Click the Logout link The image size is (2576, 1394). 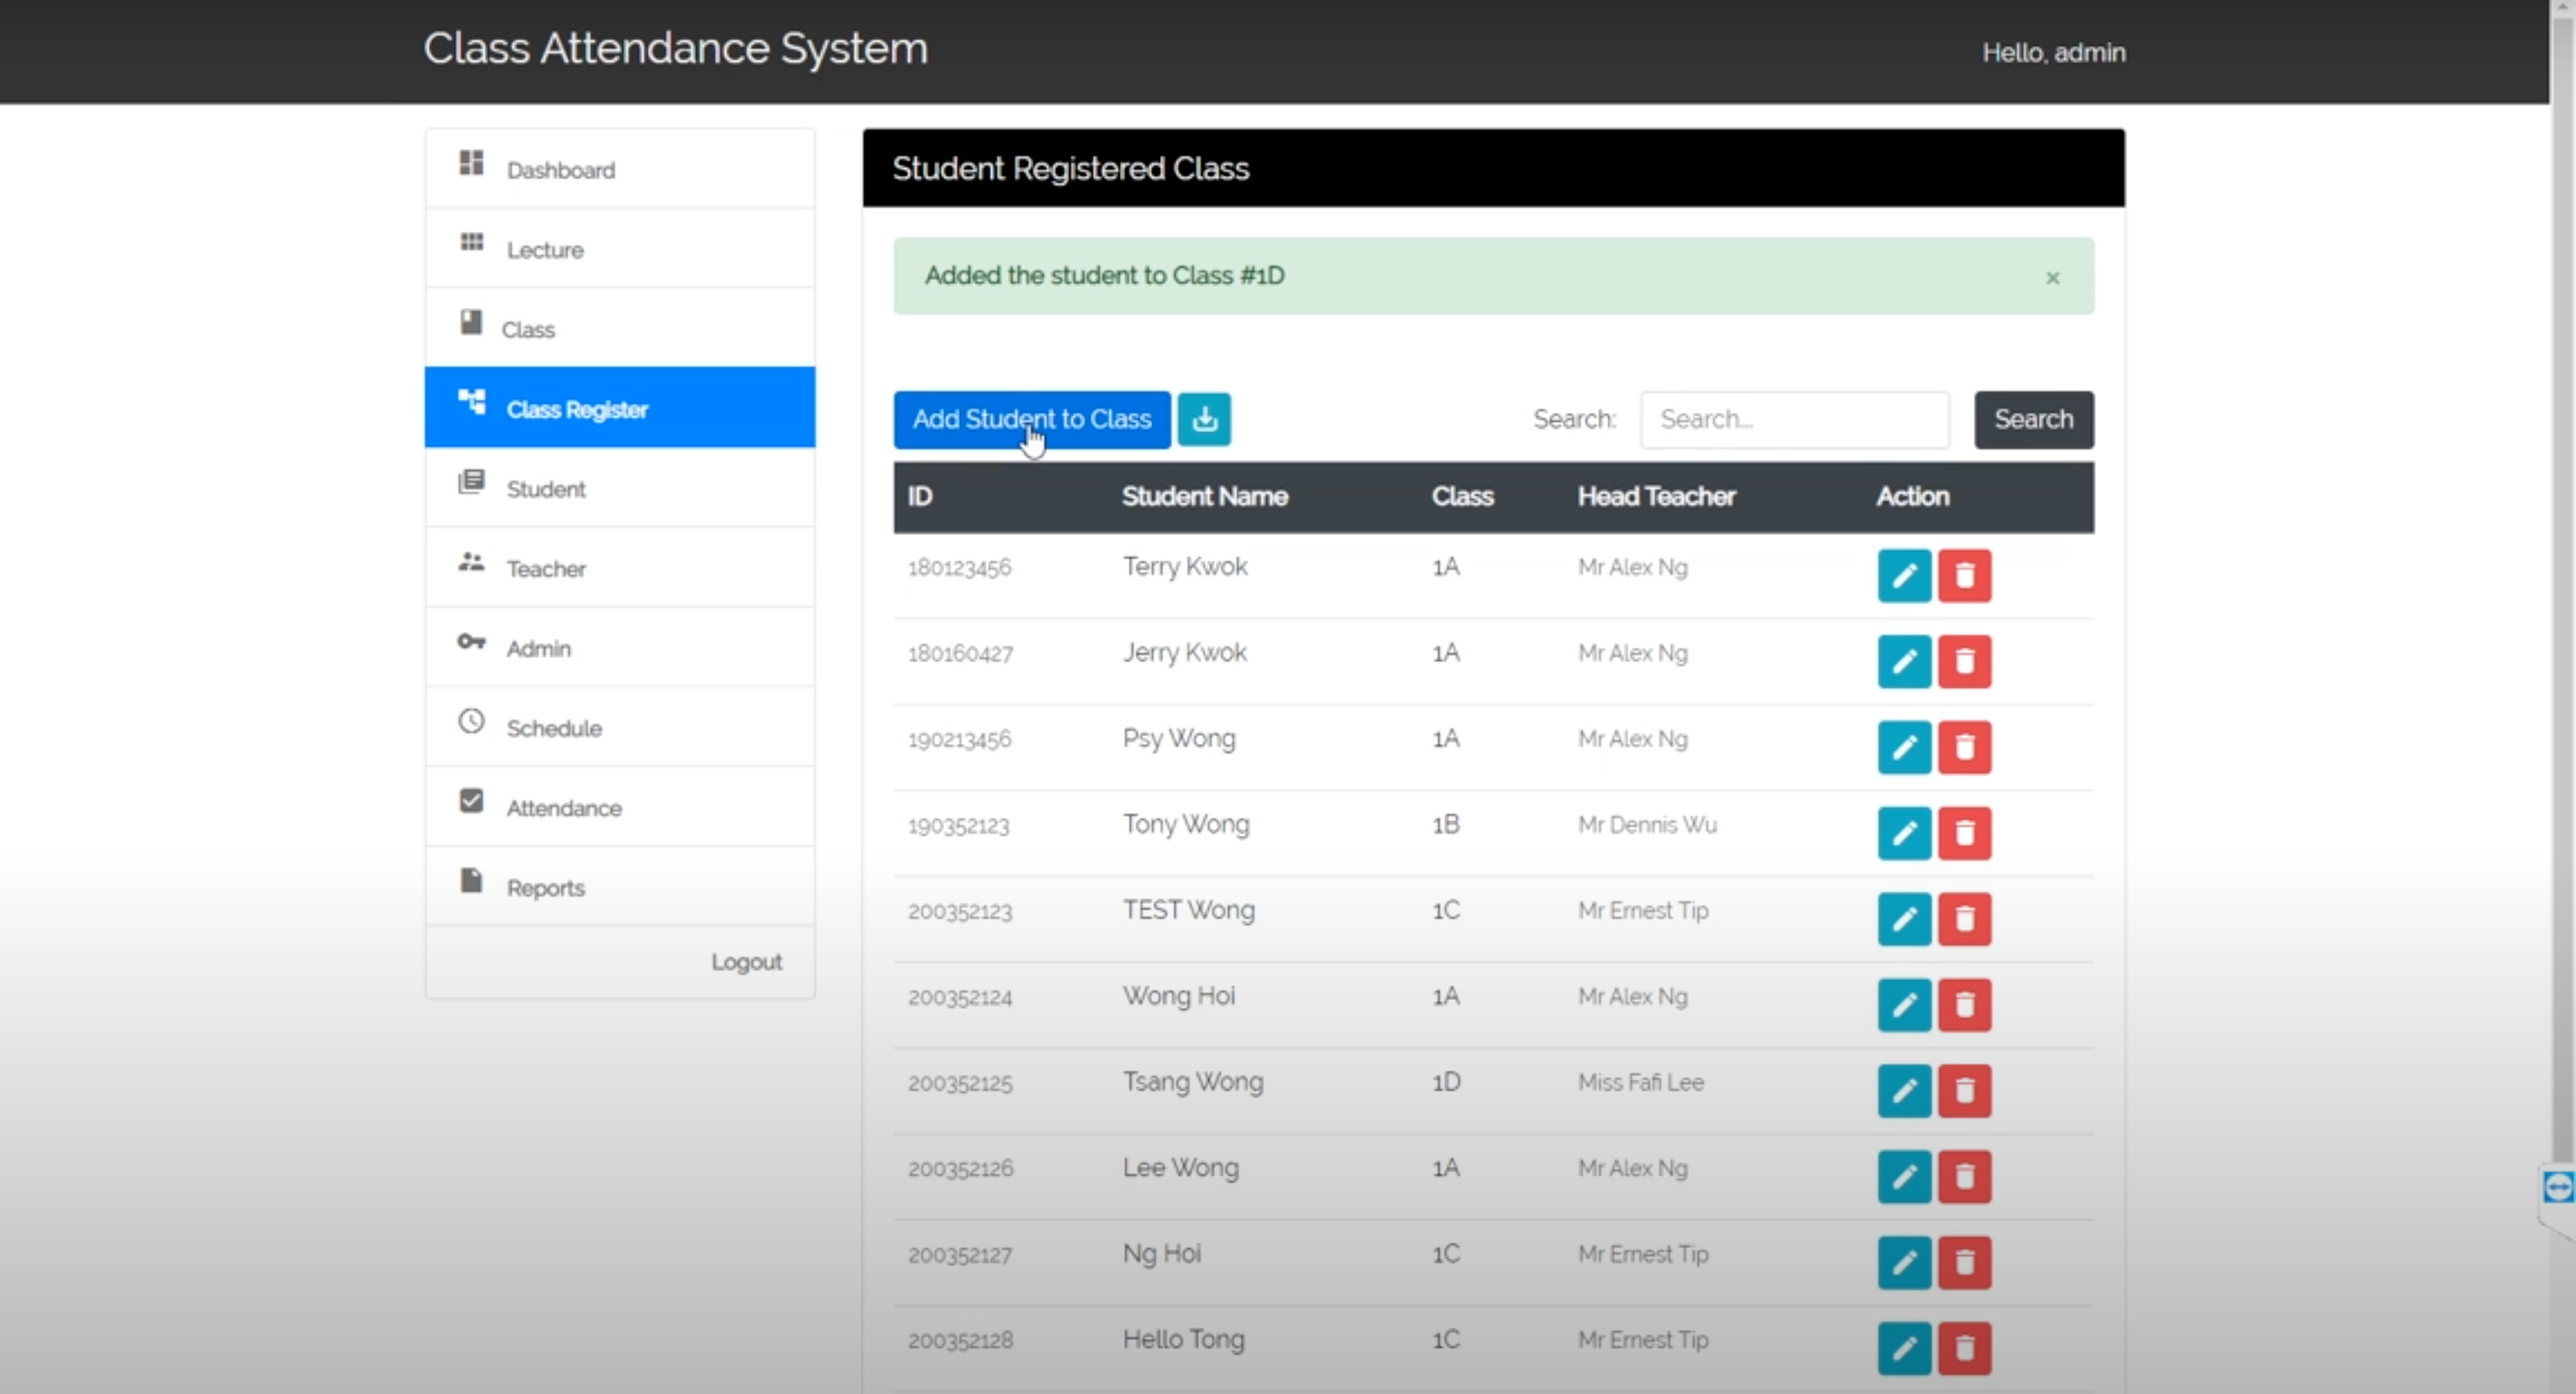[x=746, y=962]
